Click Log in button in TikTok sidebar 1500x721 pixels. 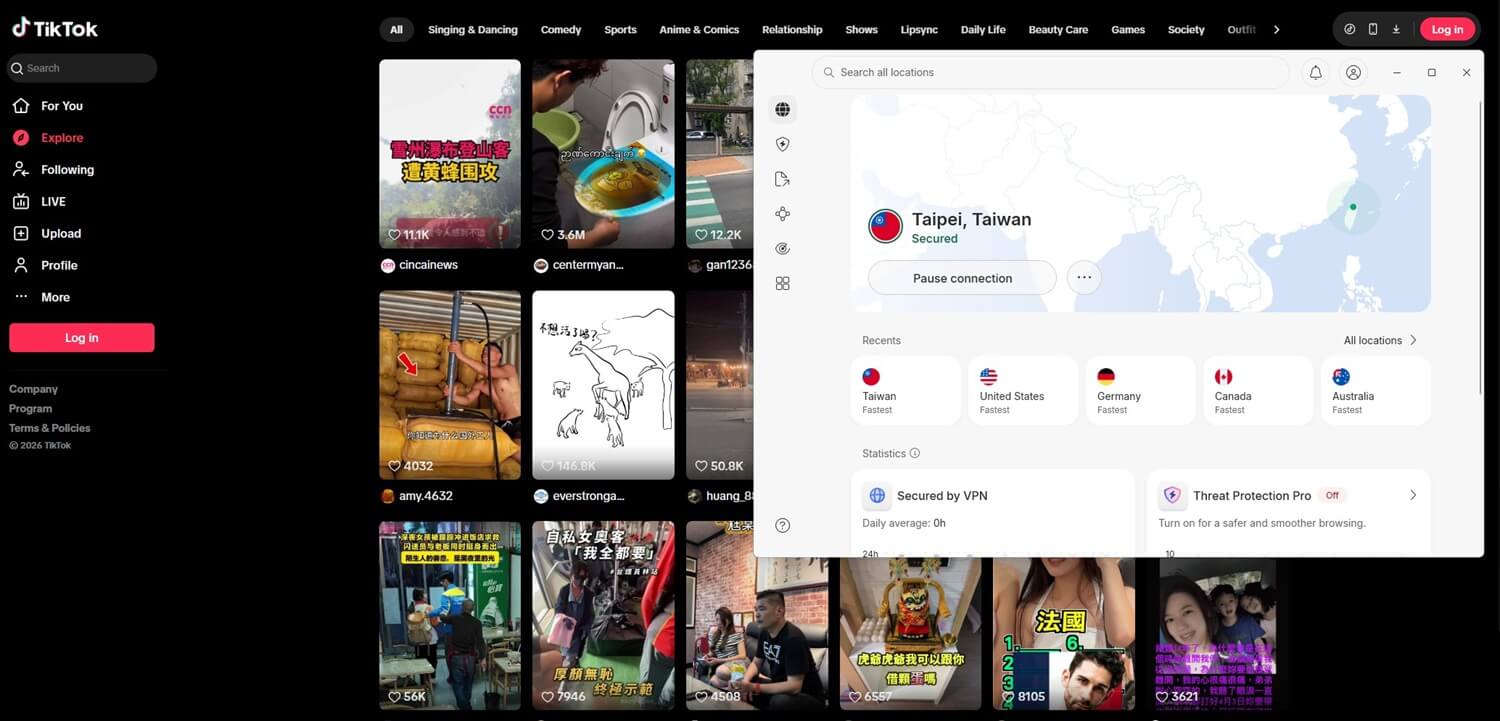(82, 338)
